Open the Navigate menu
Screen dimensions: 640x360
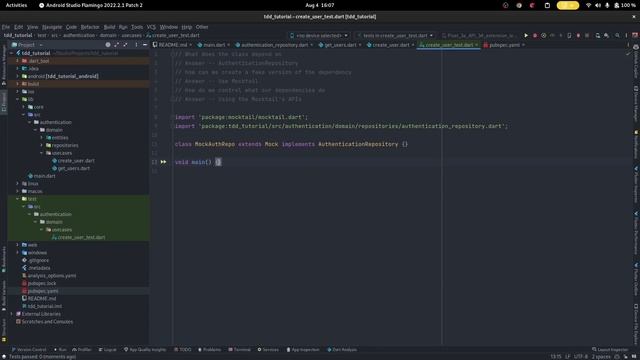[x=52, y=27]
